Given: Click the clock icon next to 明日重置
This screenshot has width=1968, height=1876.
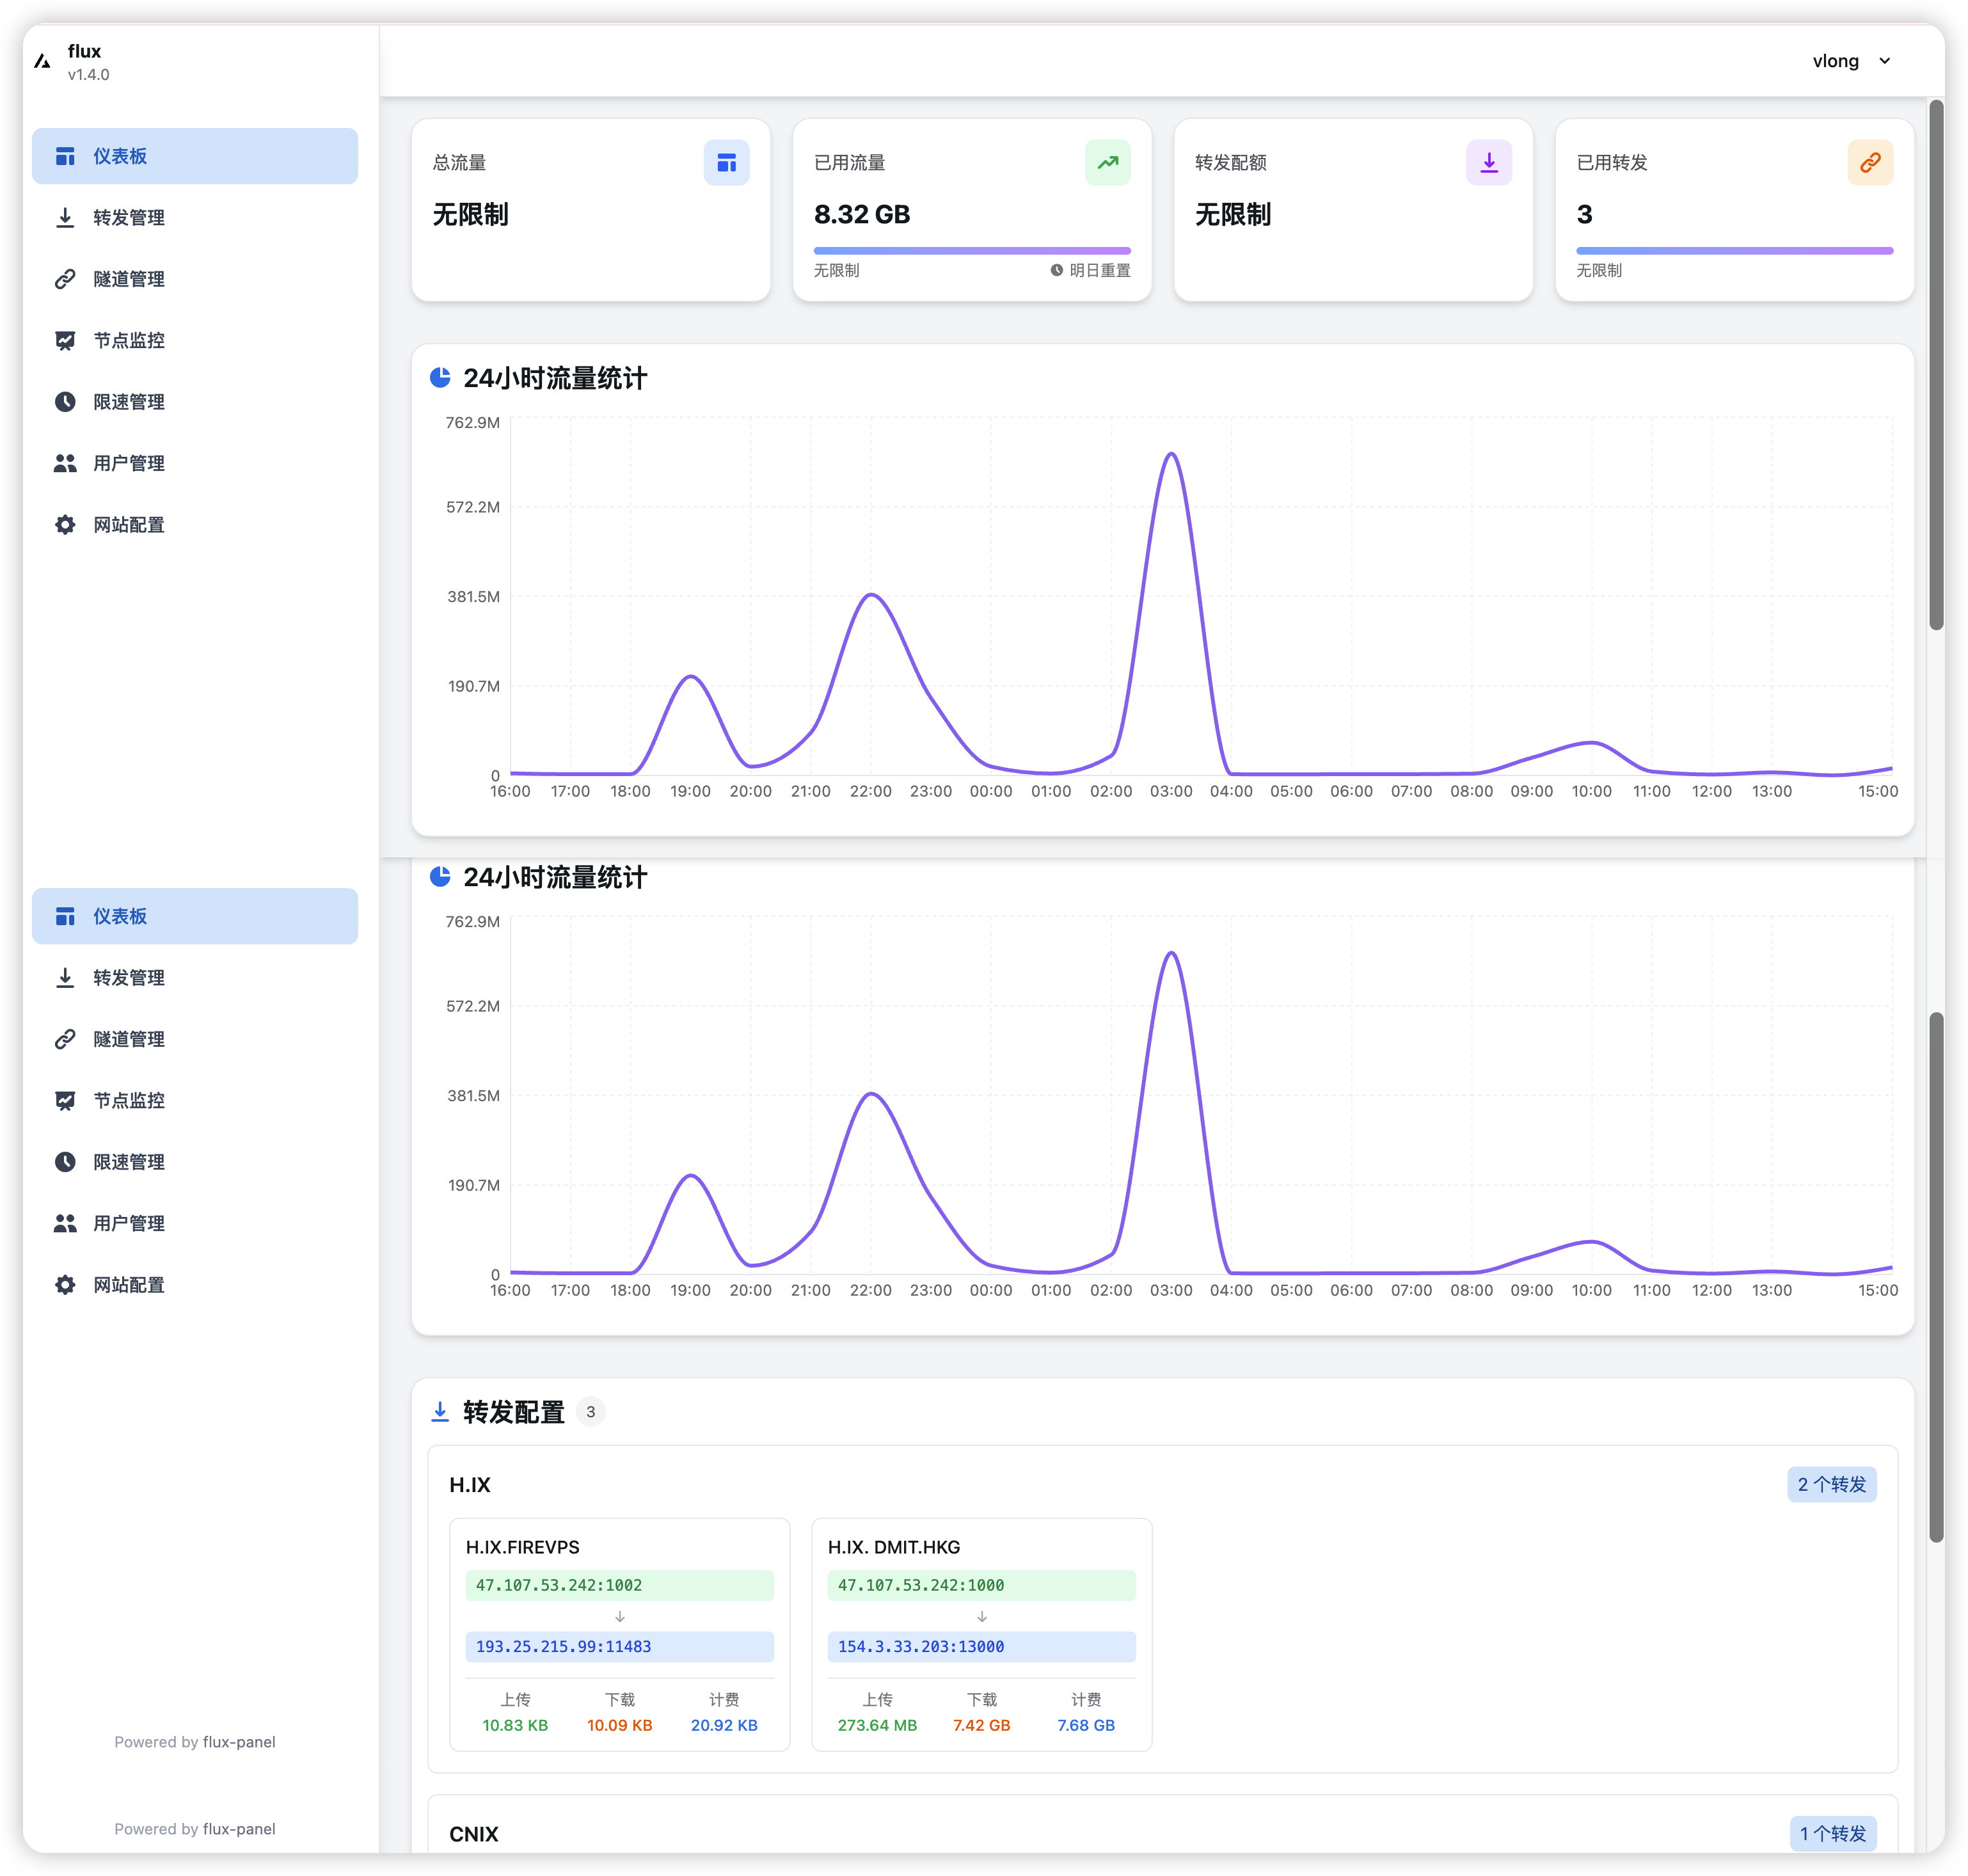Looking at the screenshot, I should pos(1056,271).
